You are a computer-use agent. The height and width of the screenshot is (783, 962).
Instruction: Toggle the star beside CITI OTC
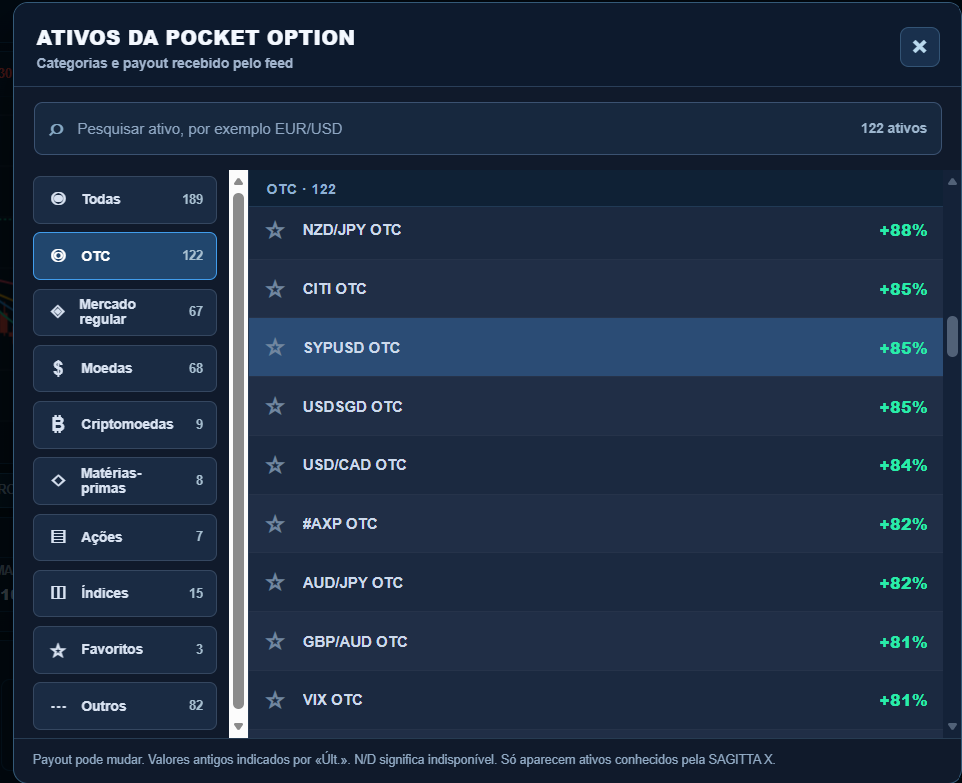(275, 289)
